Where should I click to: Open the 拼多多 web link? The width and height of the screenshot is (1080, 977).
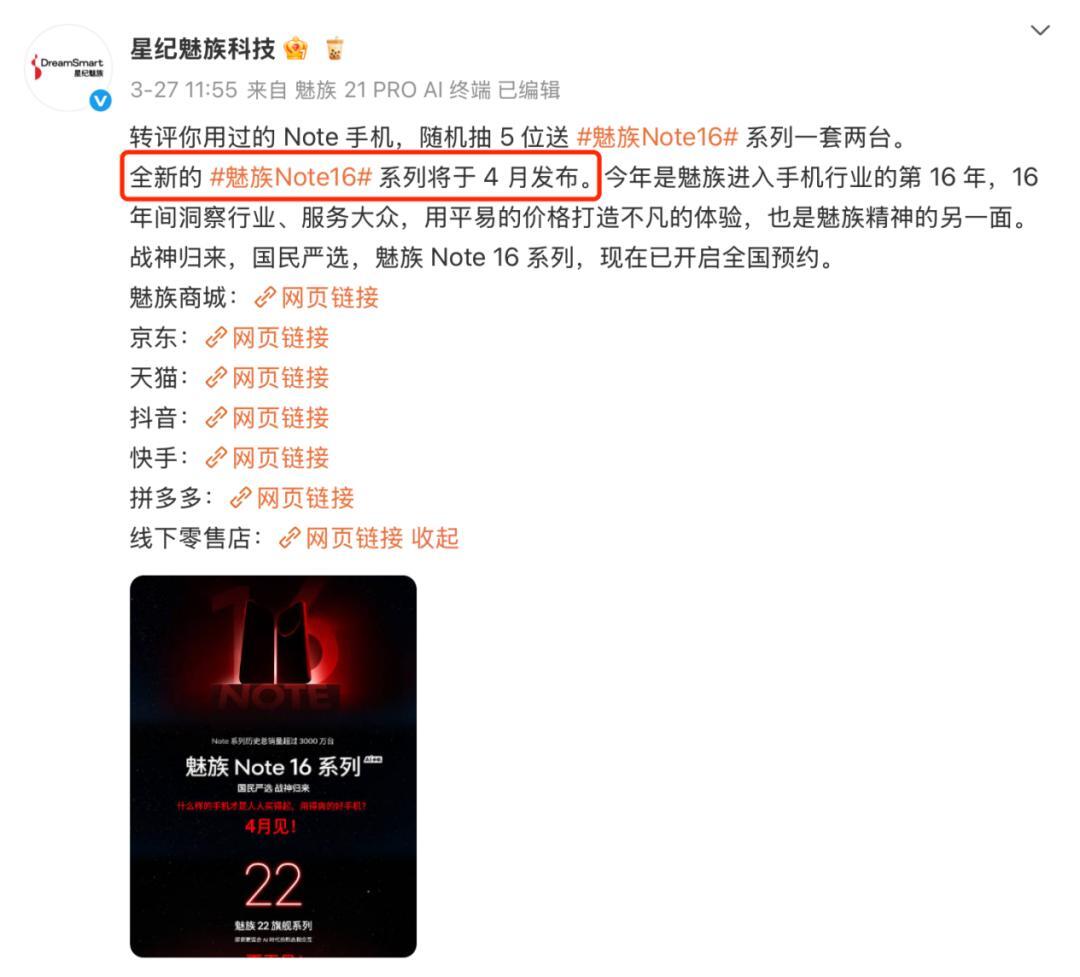[x=292, y=497]
